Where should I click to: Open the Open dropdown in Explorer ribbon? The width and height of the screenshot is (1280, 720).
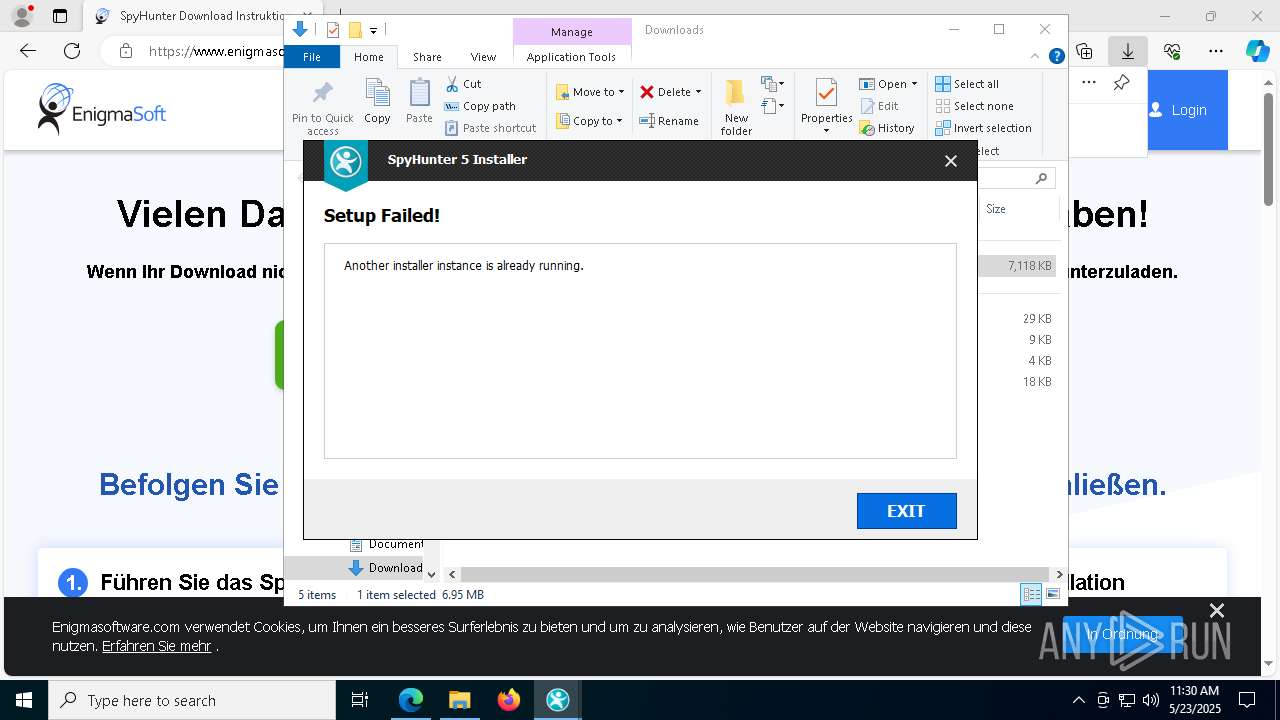click(x=888, y=84)
